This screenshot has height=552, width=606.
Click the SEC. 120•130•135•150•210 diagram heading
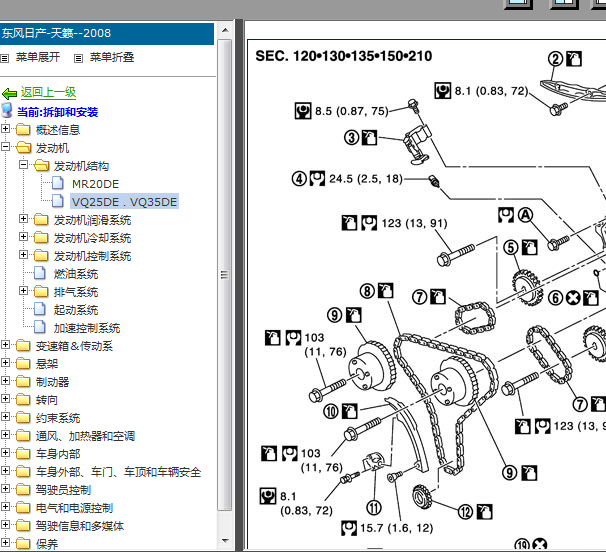coord(344,56)
